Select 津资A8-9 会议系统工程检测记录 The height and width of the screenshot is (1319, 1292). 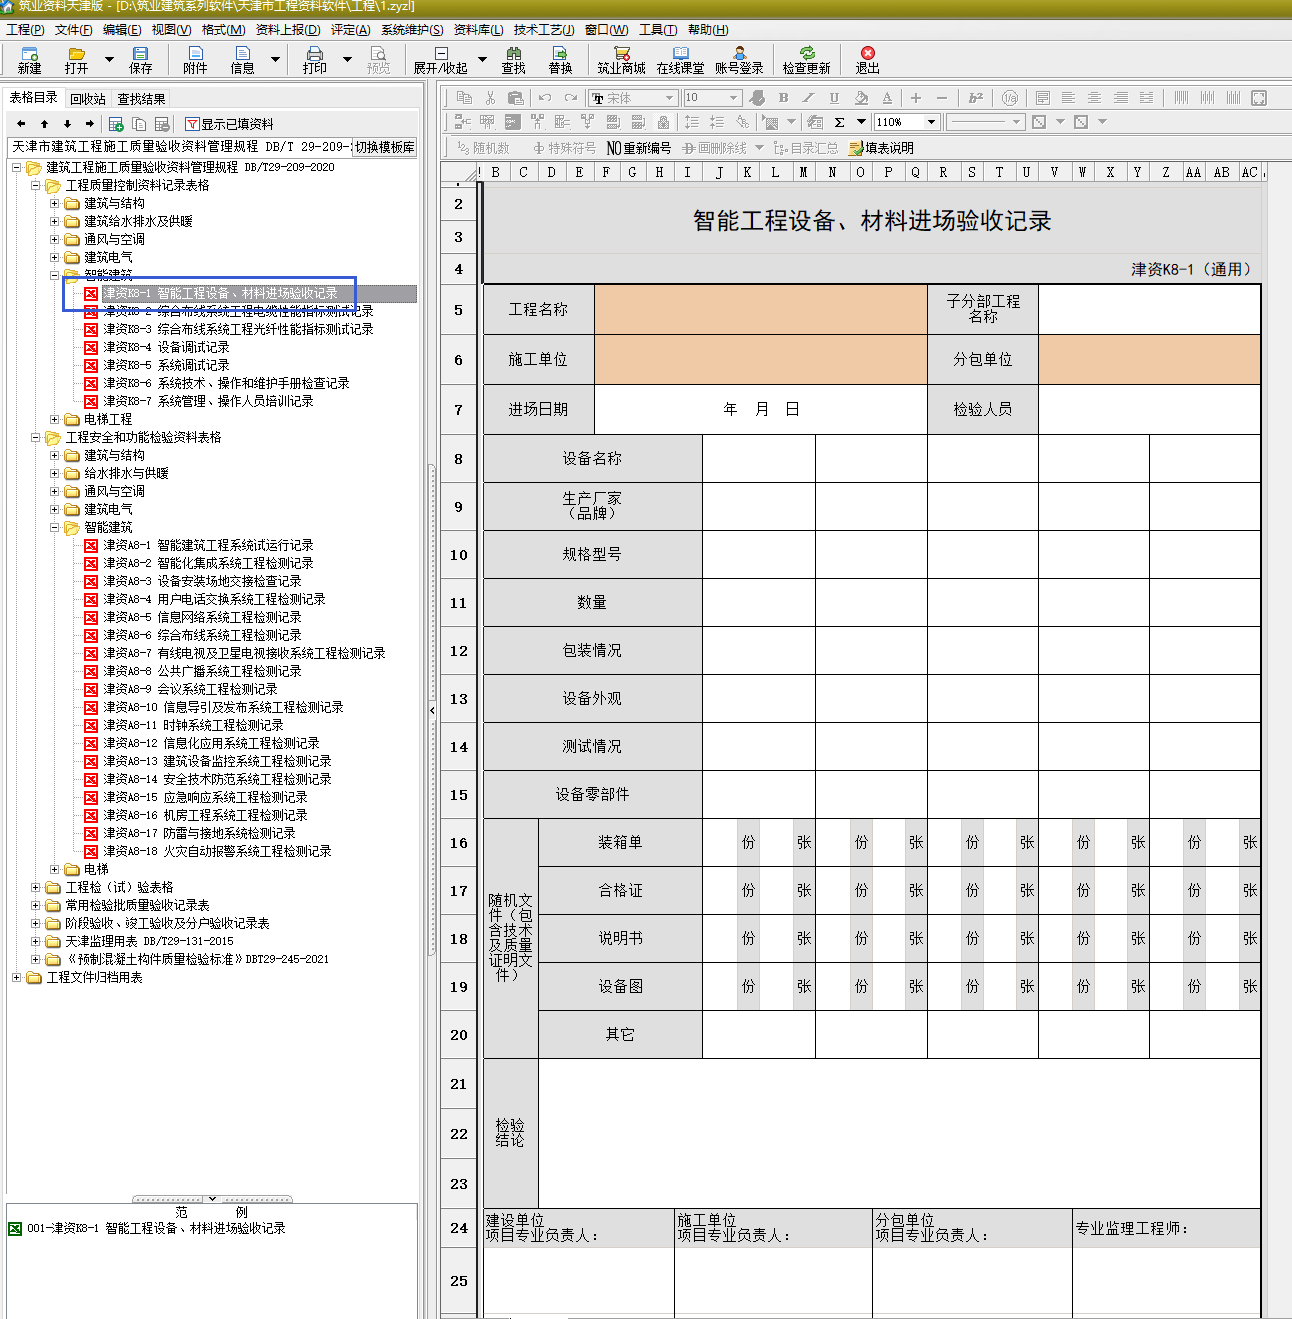pyautogui.click(x=190, y=689)
